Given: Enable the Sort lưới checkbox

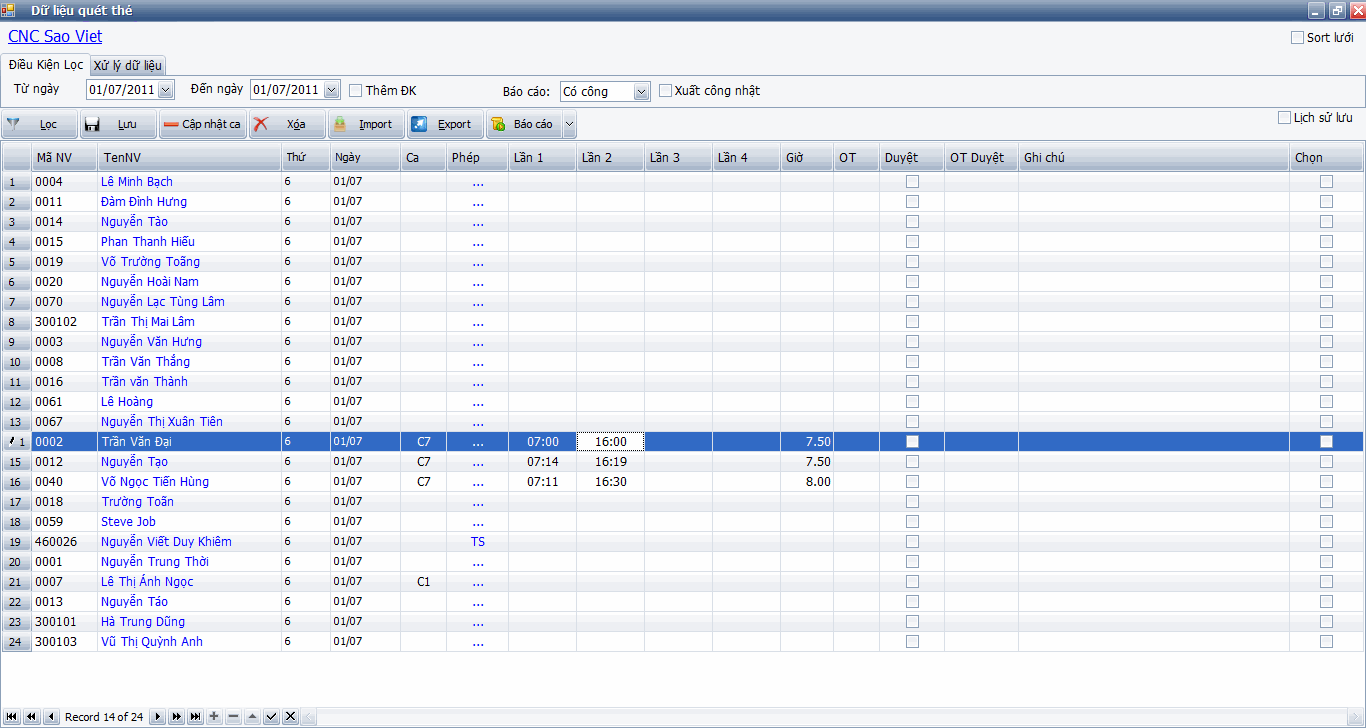Looking at the screenshot, I should coord(1298,38).
